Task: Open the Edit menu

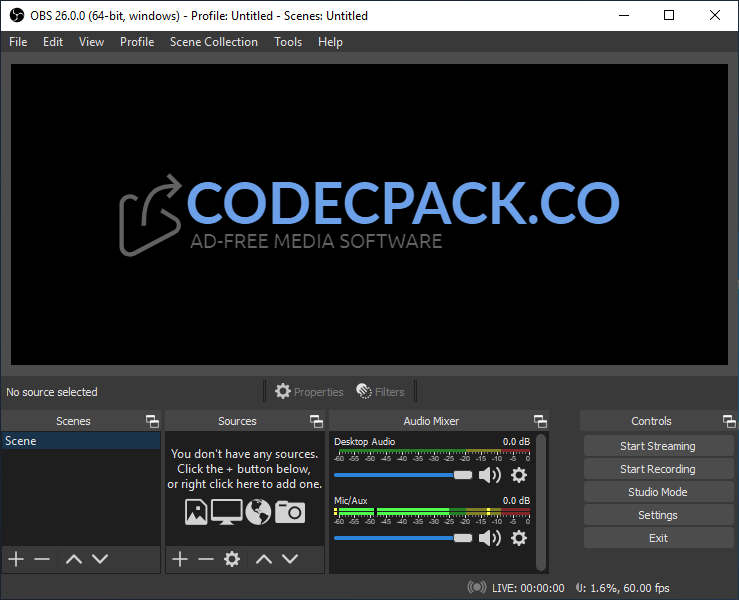Action: [x=53, y=42]
